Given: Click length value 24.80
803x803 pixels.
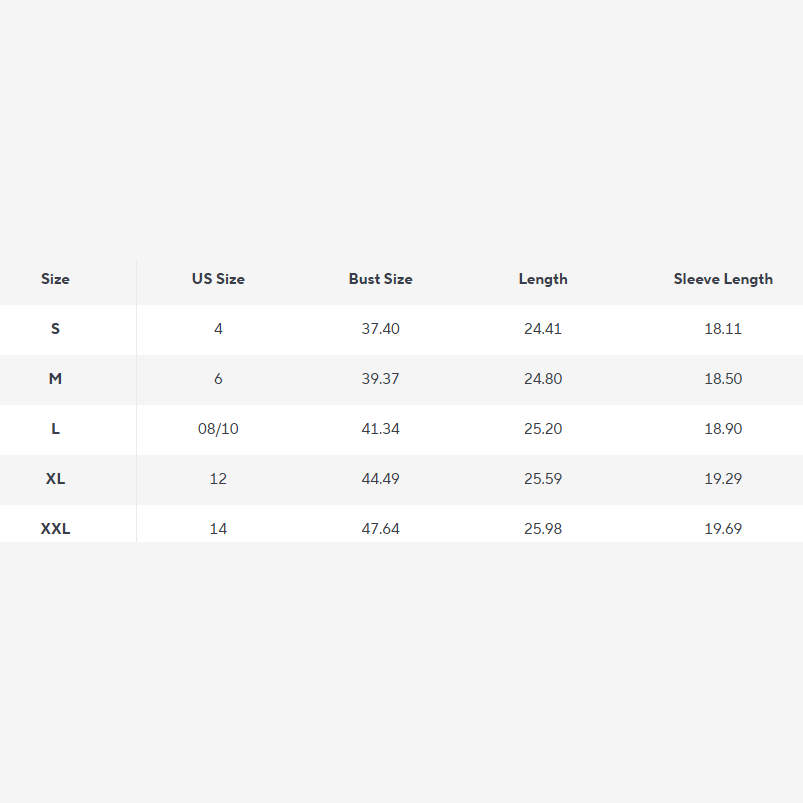Looking at the screenshot, I should click(543, 378).
